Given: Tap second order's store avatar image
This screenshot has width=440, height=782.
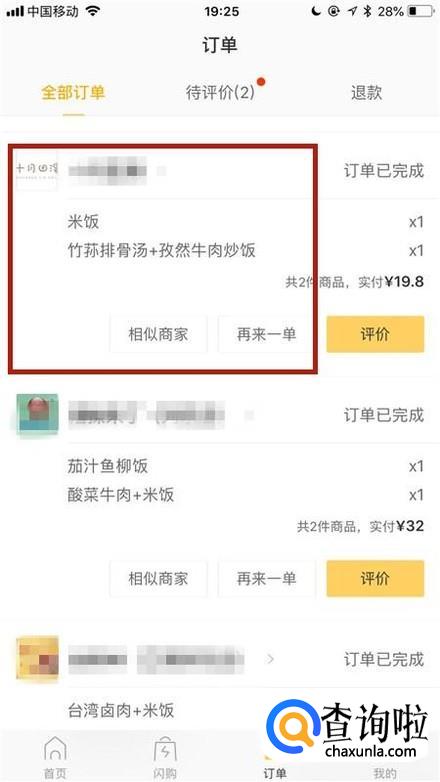Looking at the screenshot, I should (37, 414).
